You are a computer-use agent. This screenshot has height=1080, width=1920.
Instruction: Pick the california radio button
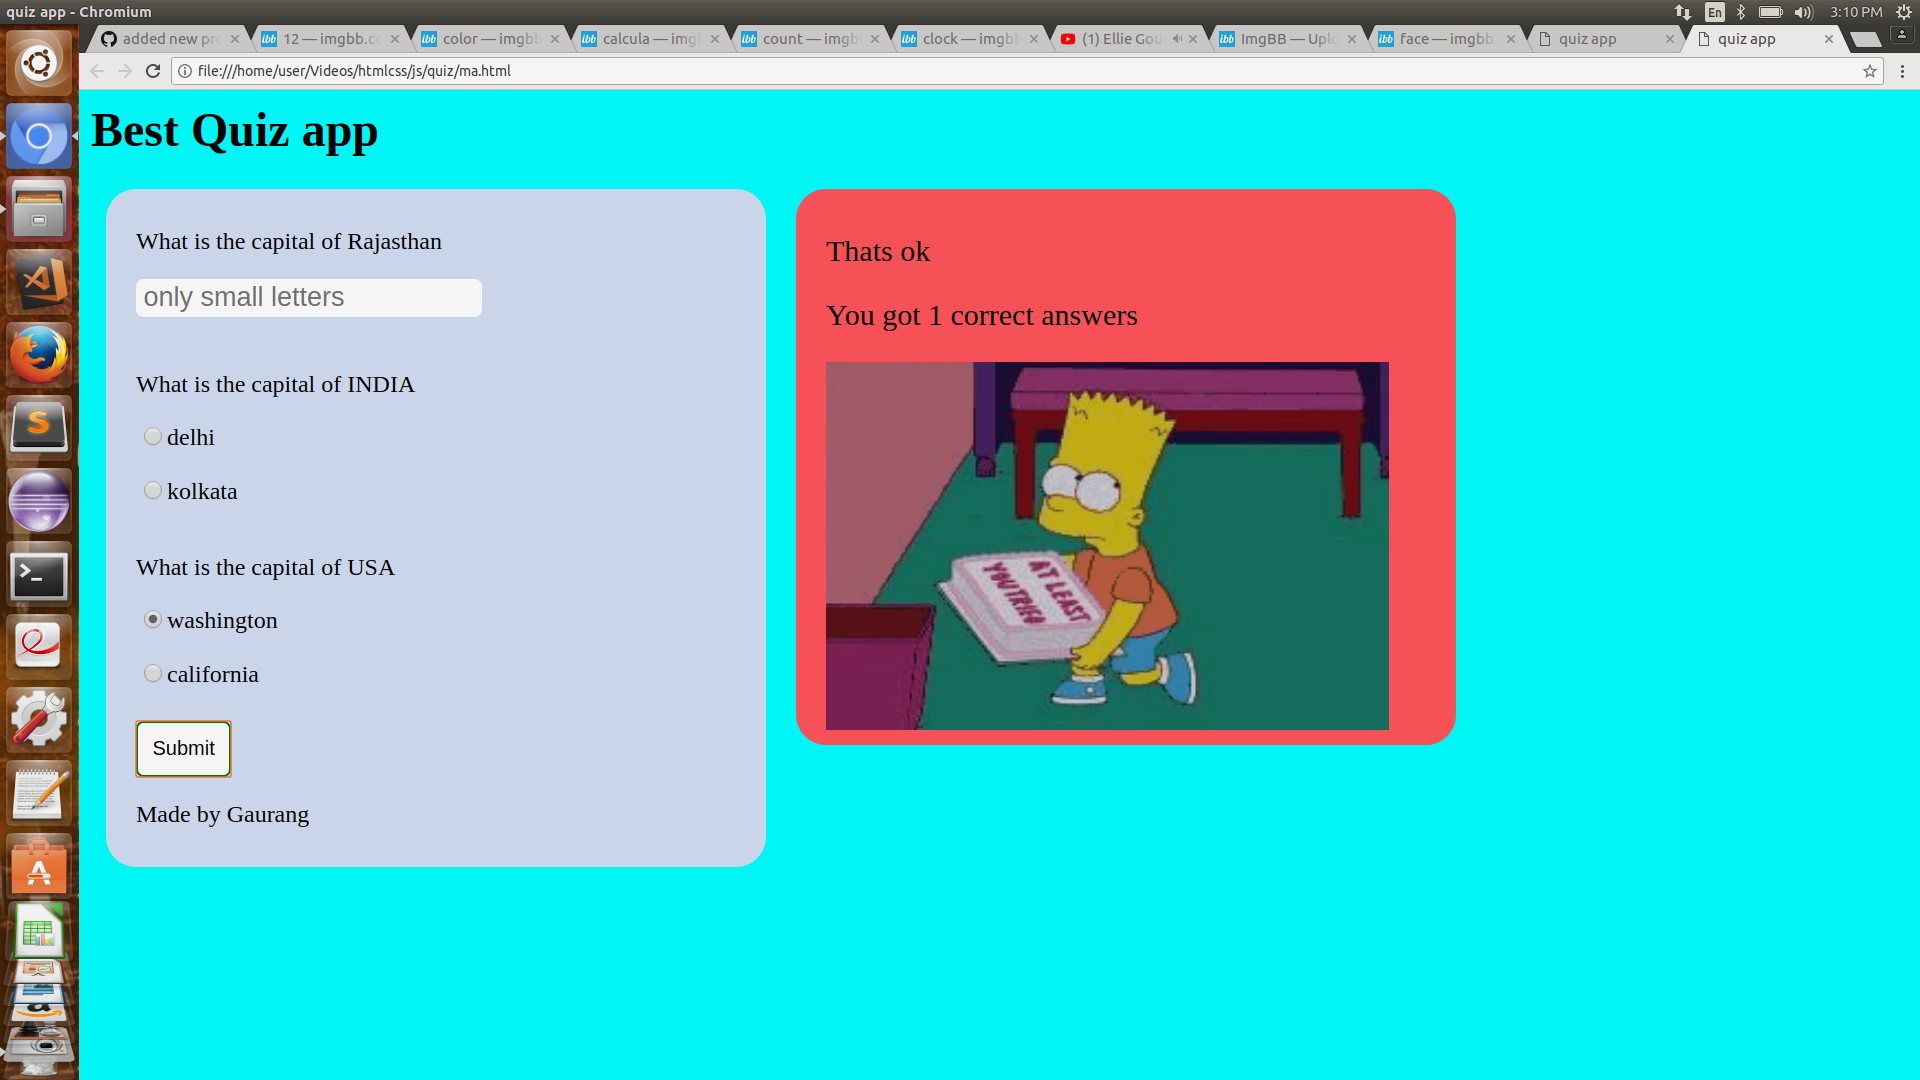pos(153,673)
